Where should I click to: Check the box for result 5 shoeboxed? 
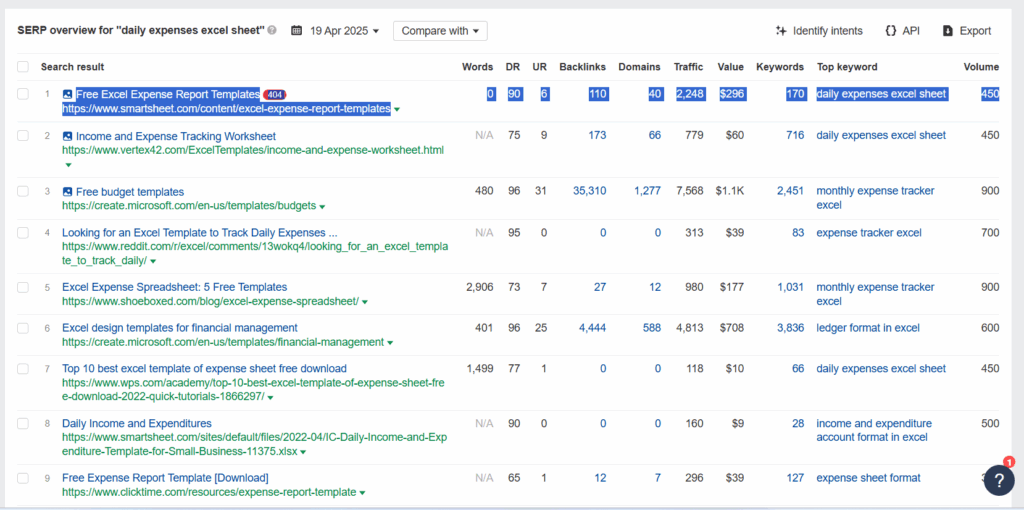point(23,287)
